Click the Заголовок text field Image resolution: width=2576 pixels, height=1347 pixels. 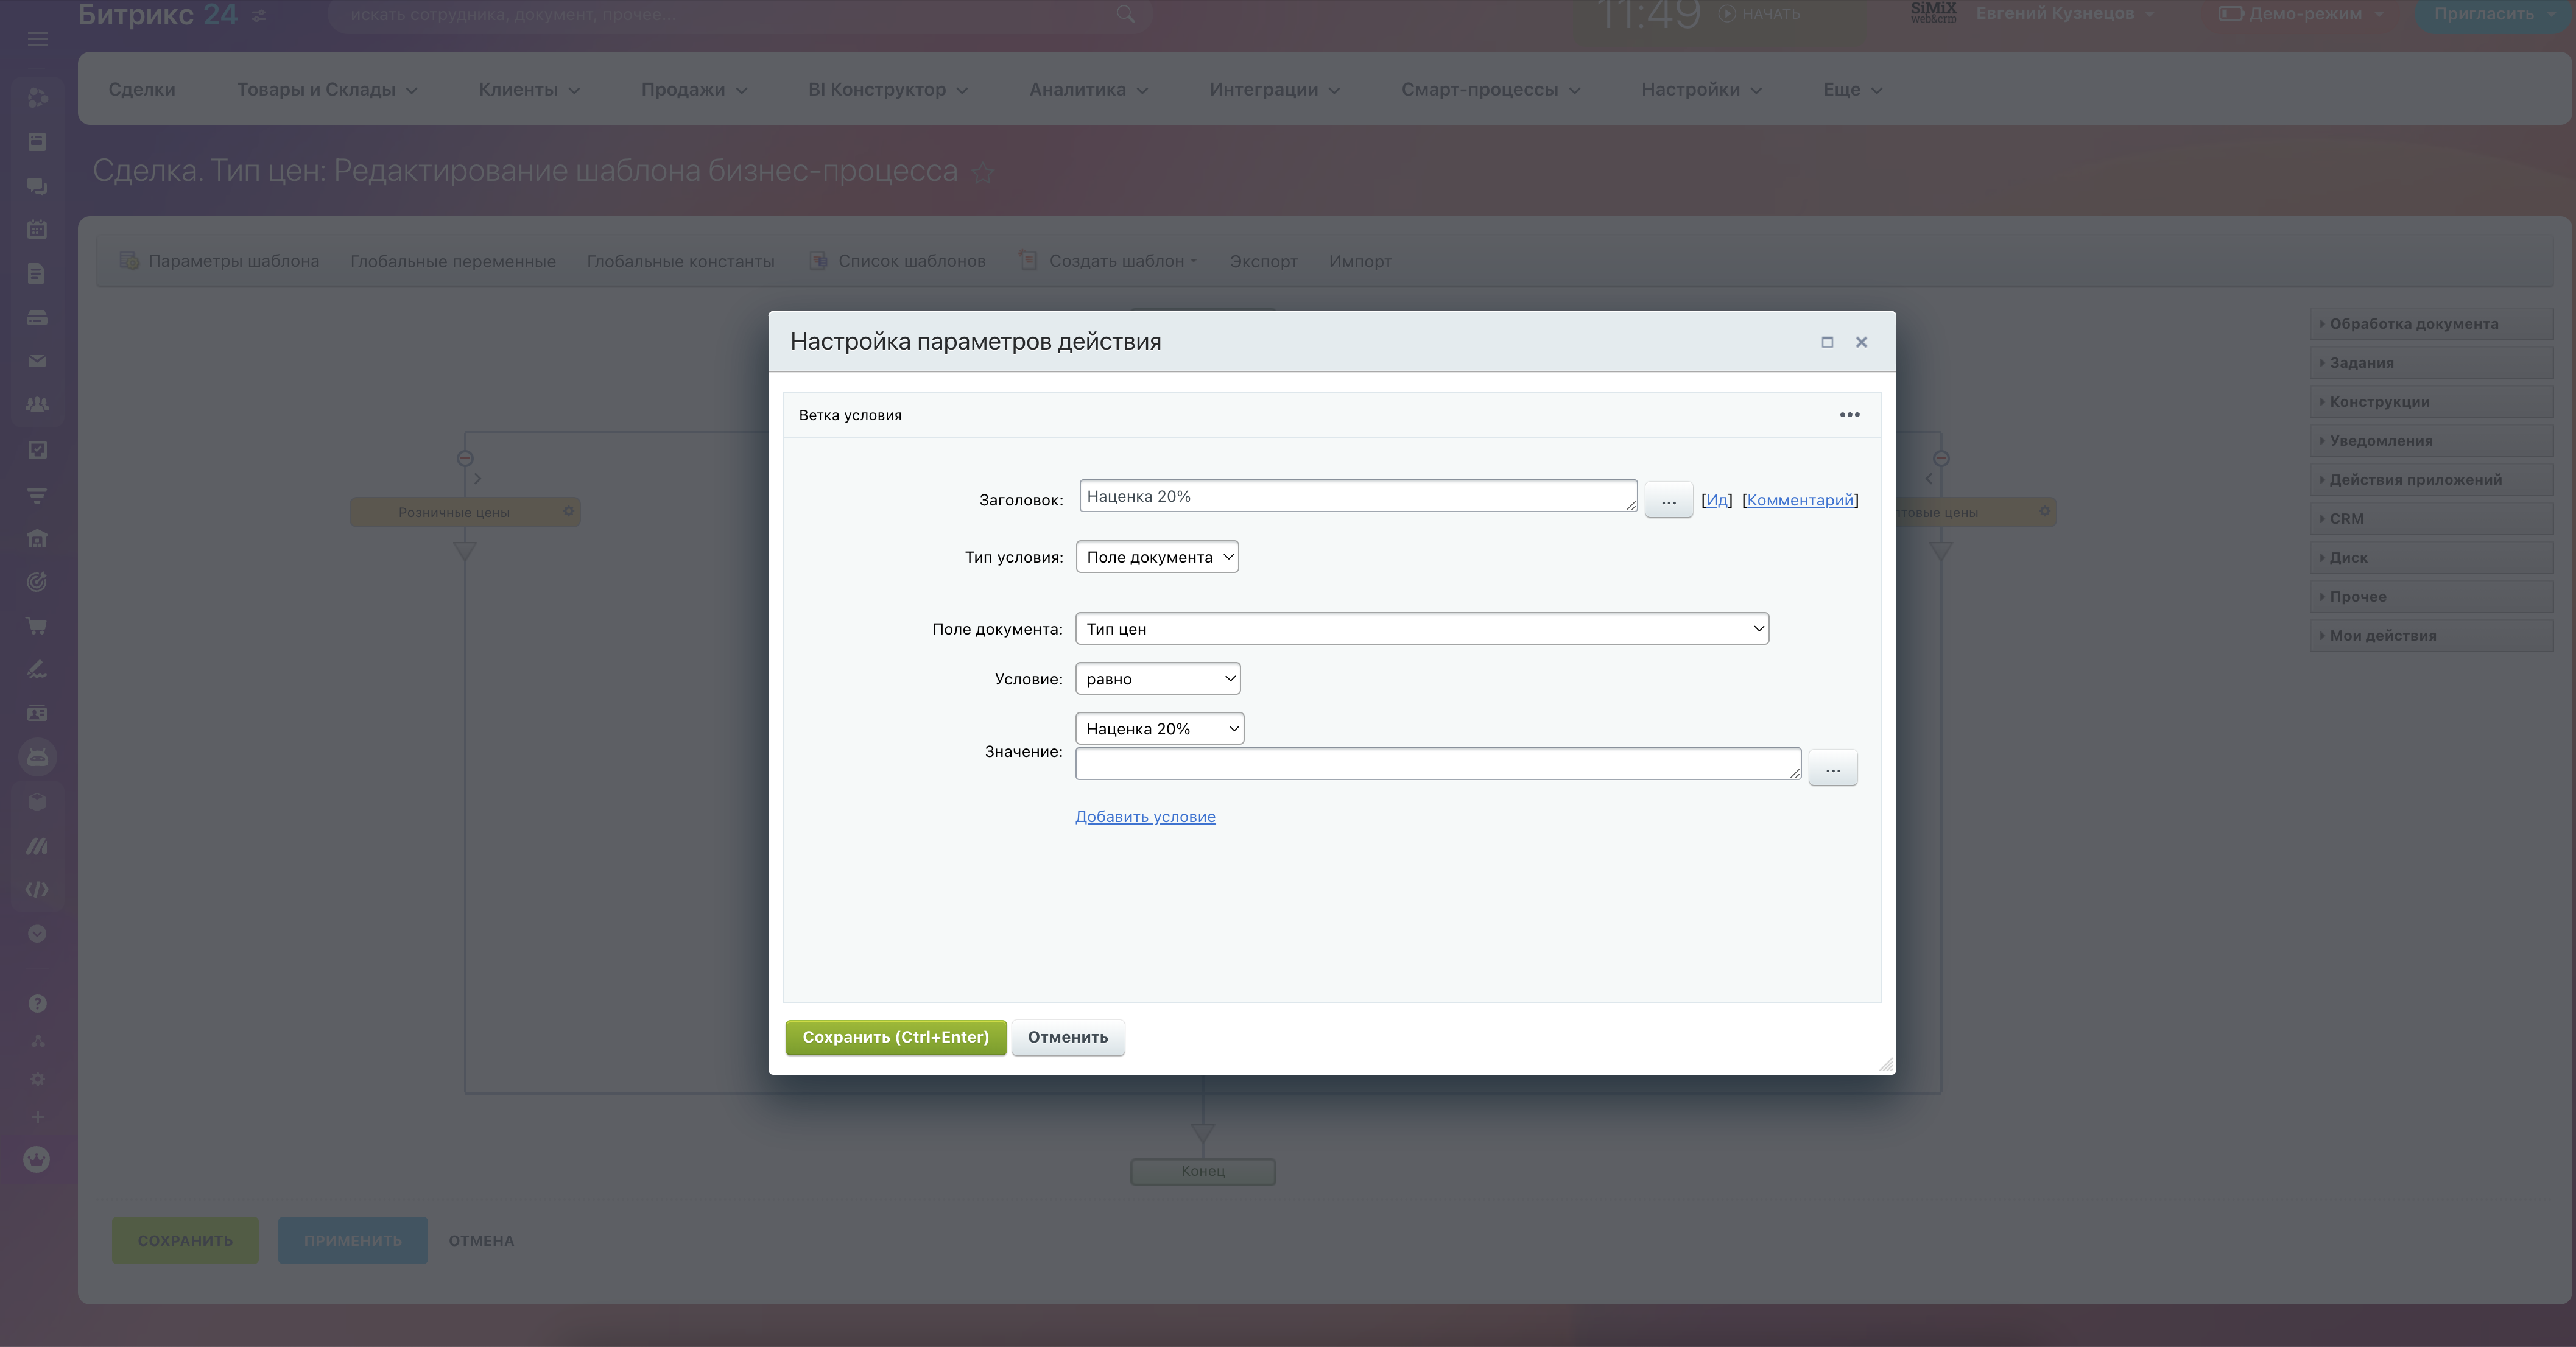[x=1356, y=496]
